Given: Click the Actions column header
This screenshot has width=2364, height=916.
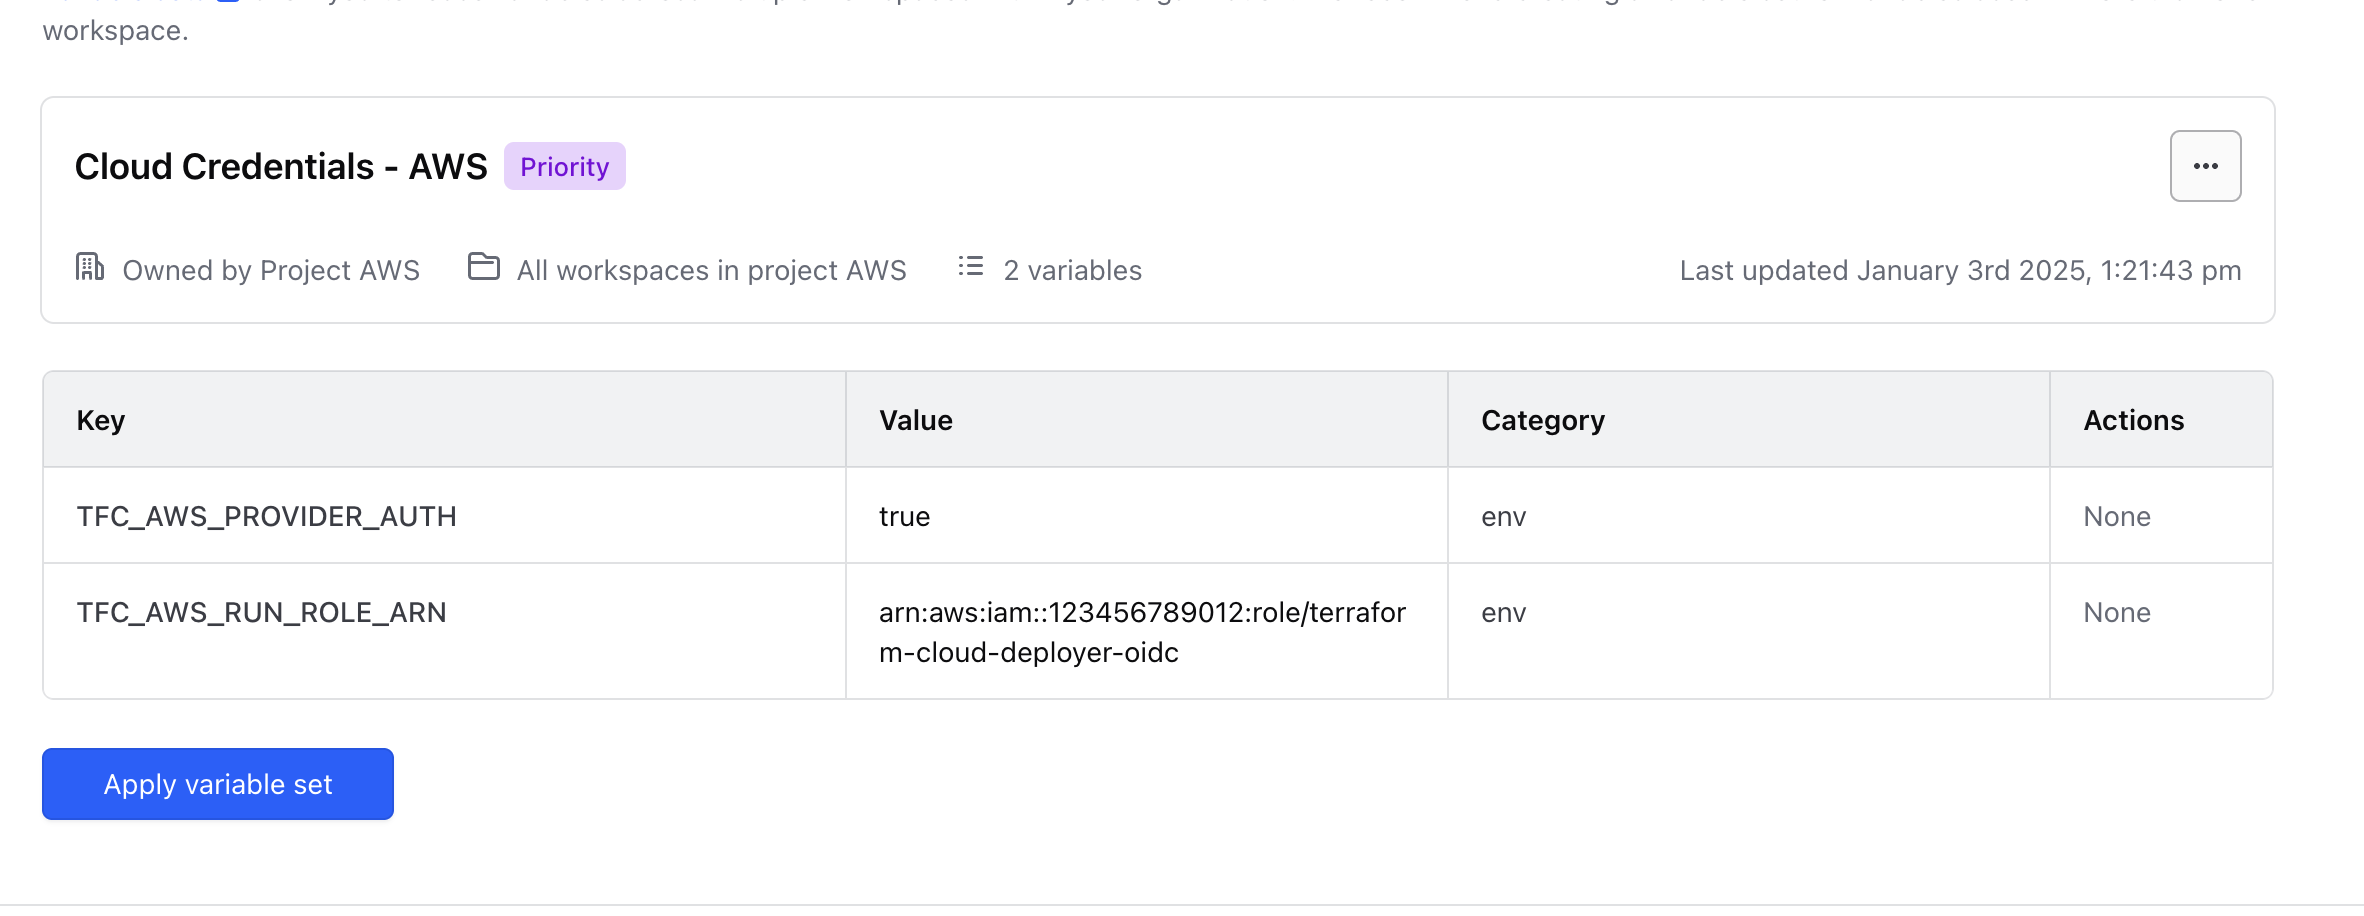Looking at the screenshot, I should click(2133, 420).
